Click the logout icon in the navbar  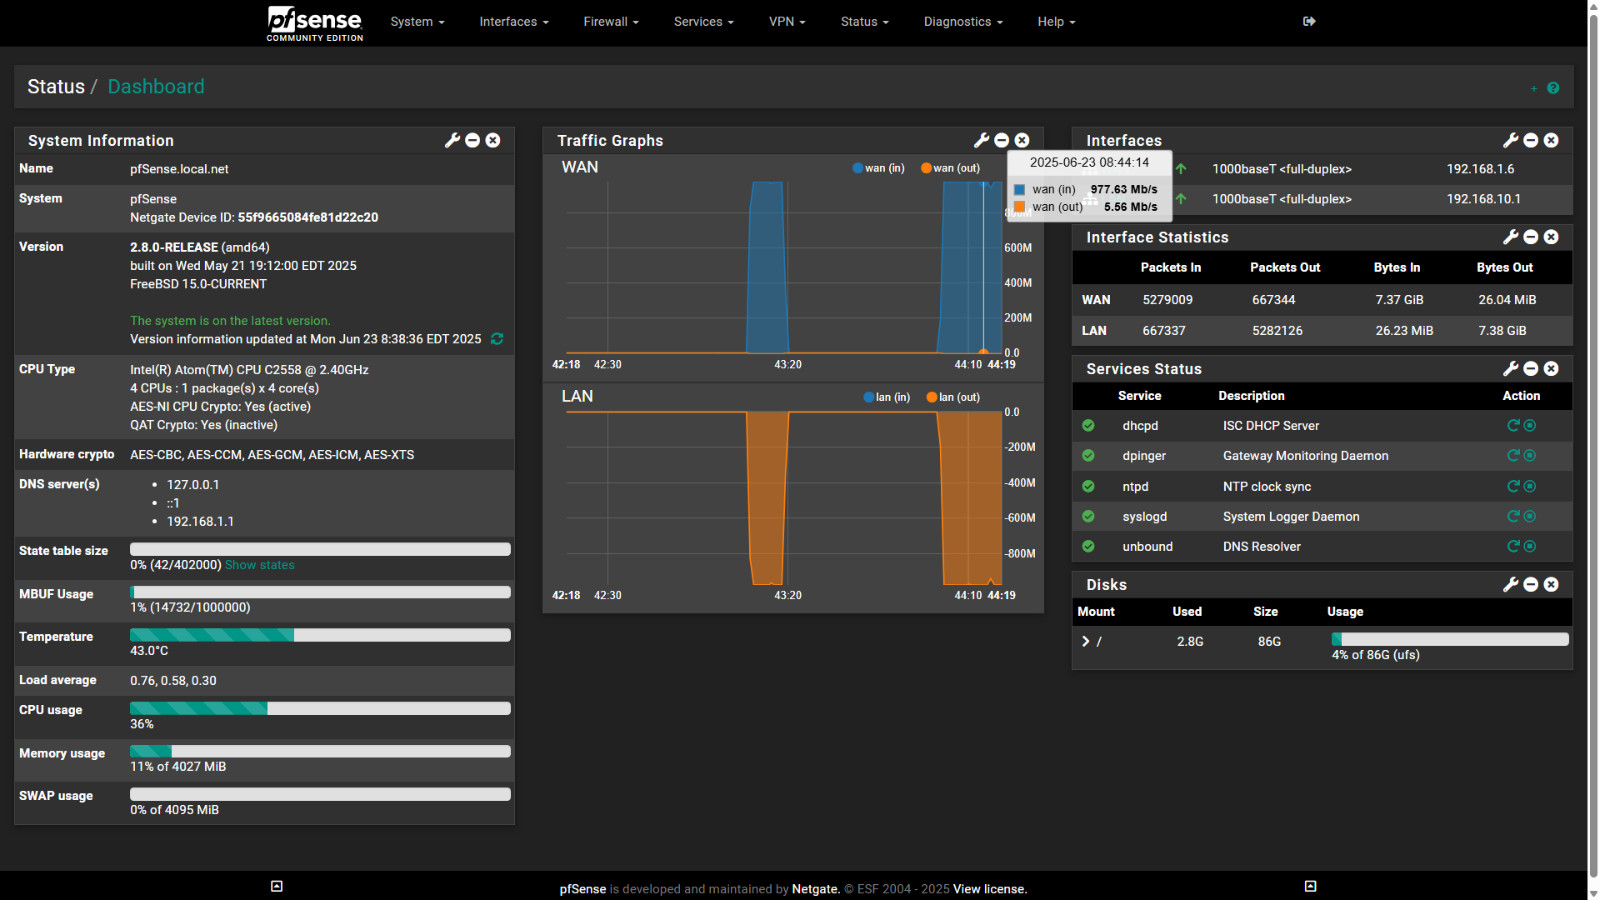[1309, 21]
